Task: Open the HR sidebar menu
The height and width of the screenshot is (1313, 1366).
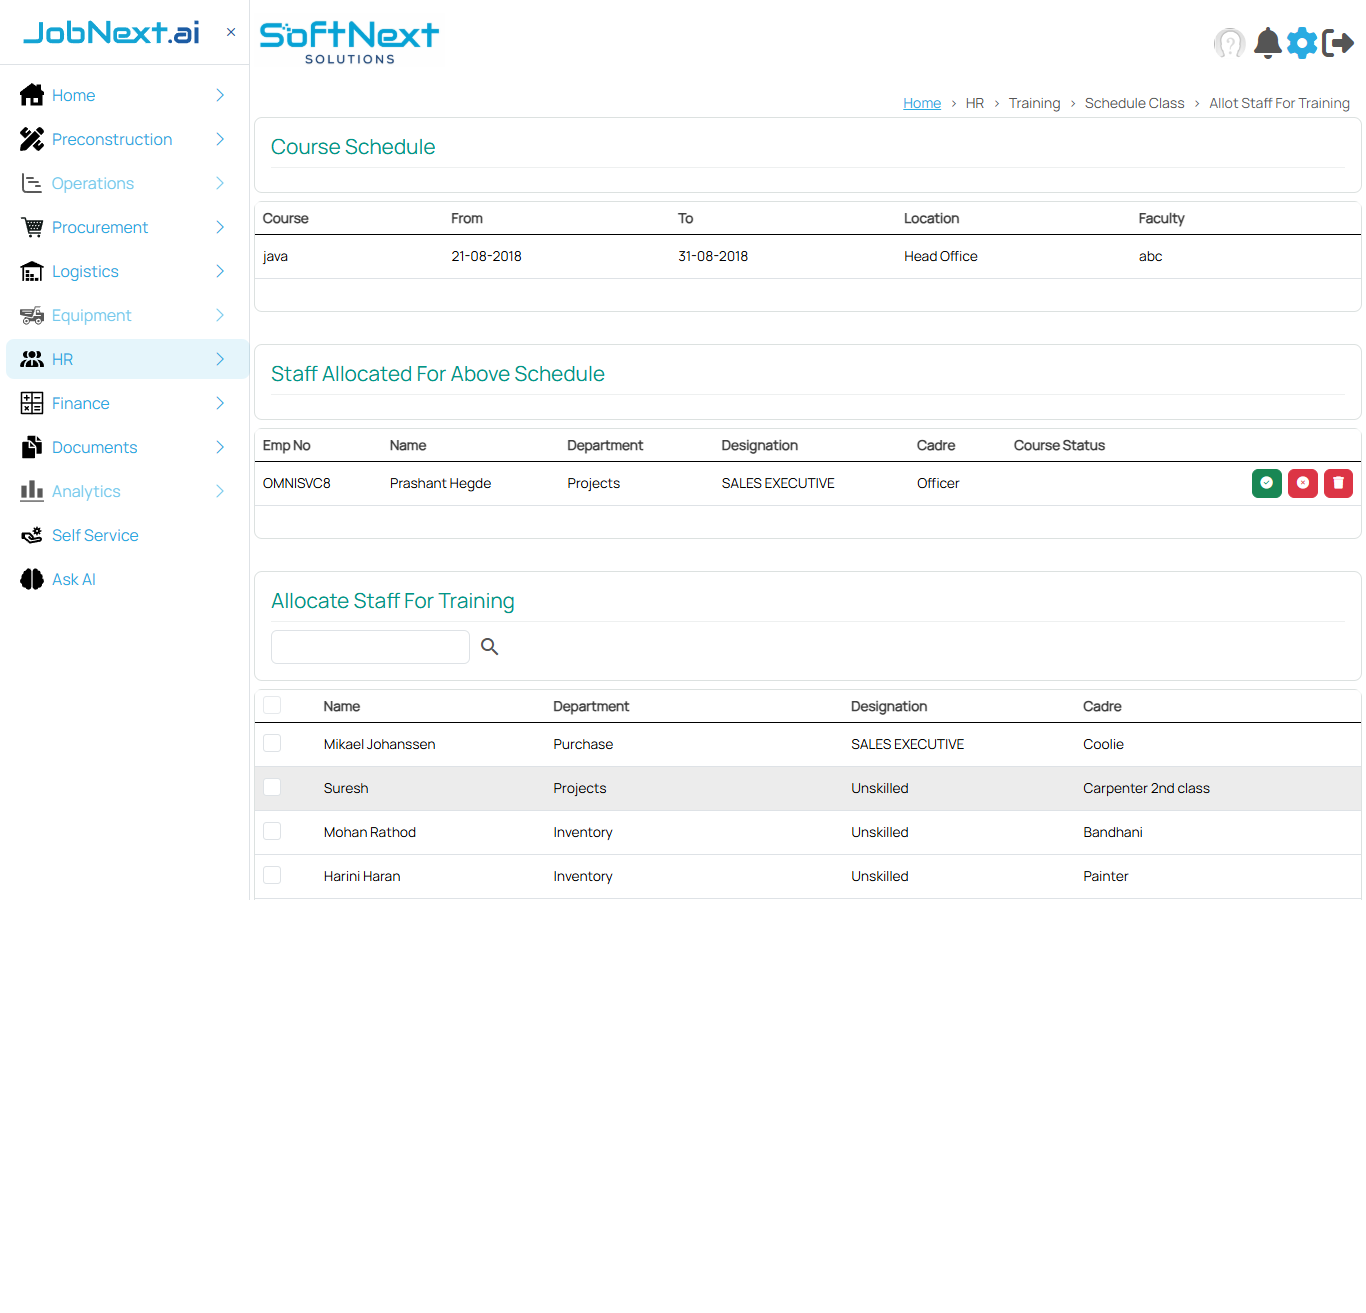Action: (x=62, y=359)
